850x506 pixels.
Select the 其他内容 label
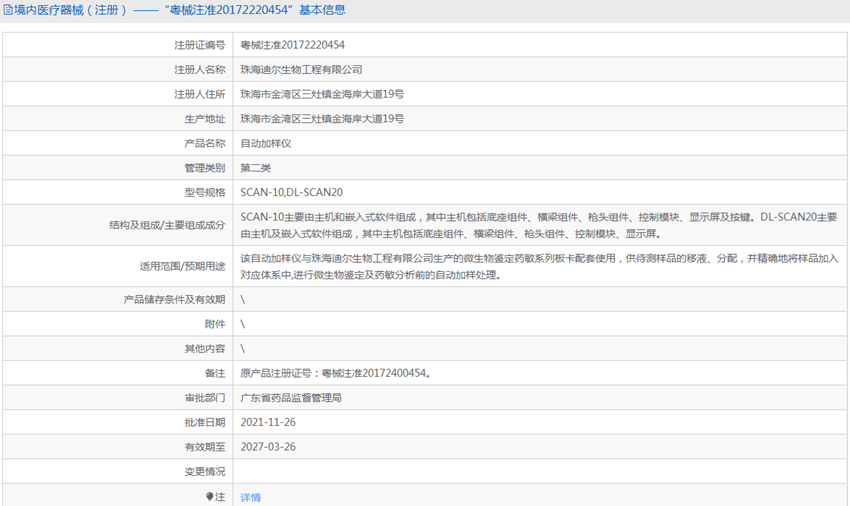pyautogui.click(x=204, y=349)
